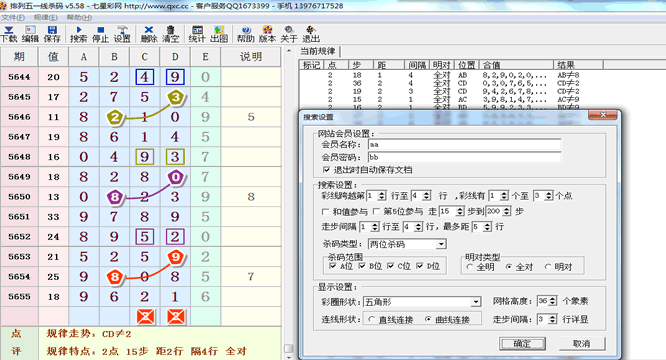666x360 pixels.
Task: Open the 统计 statistics toolbar icon
Action: (x=197, y=34)
